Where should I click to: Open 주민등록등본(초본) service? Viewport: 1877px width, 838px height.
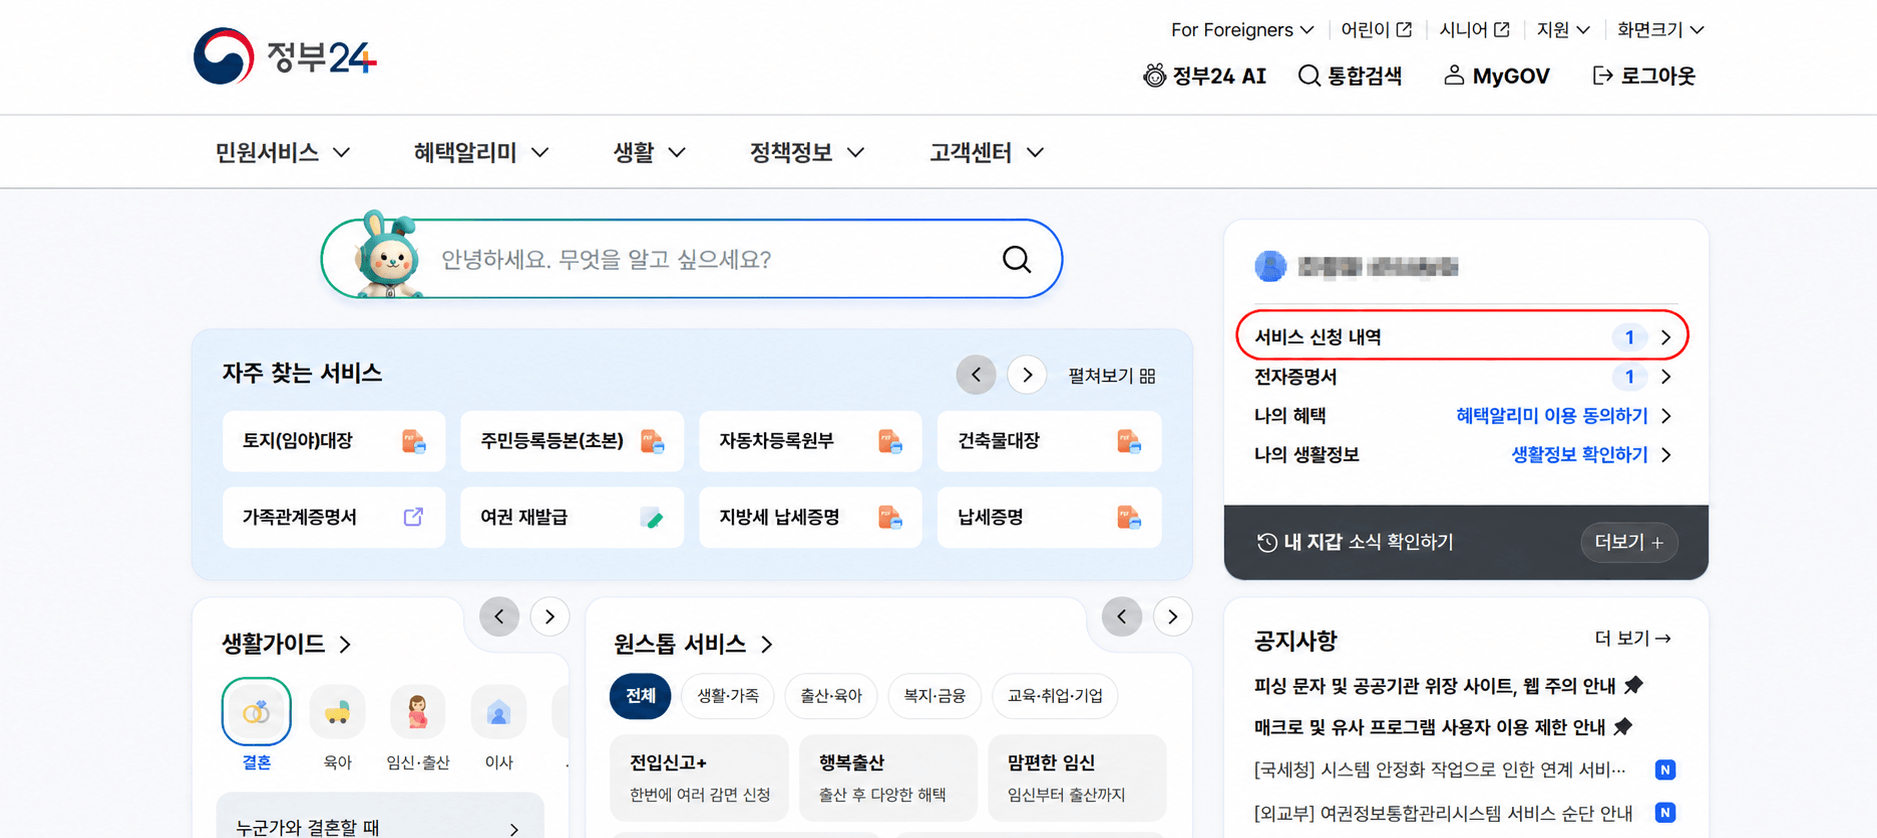[x=572, y=441]
